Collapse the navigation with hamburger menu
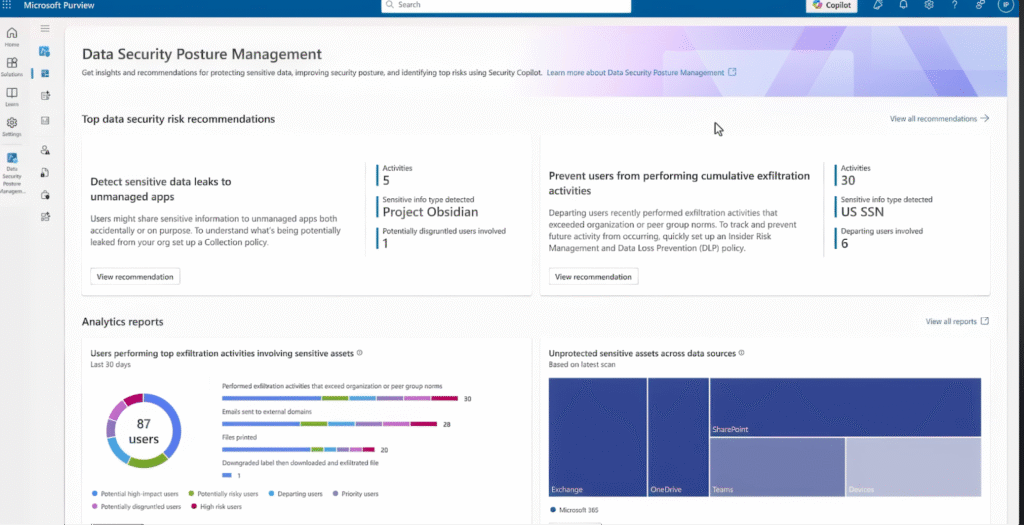Image resolution: width=1024 pixels, height=525 pixels. [x=45, y=29]
